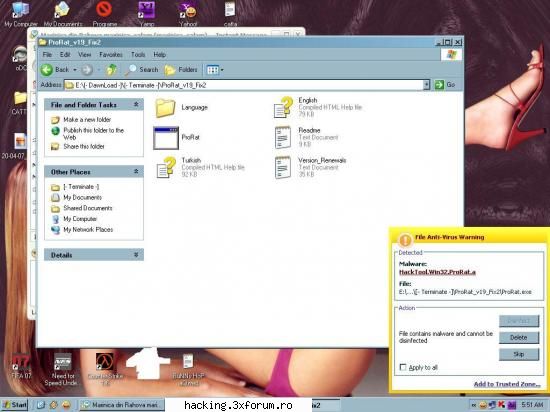Click Delete in the Anti-Virus warning
Screen dimensions: 550x412
pos(519,337)
